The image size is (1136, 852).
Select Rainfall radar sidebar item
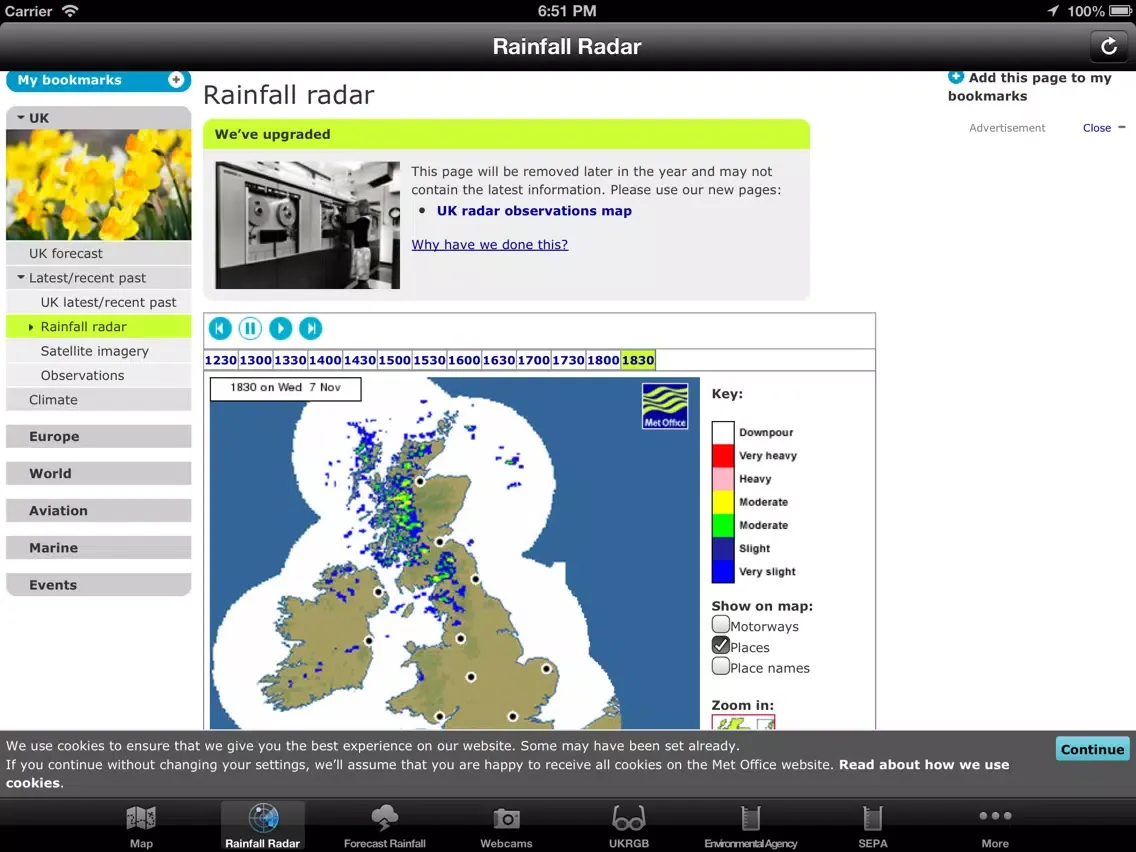pyautogui.click(x=99, y=327)
